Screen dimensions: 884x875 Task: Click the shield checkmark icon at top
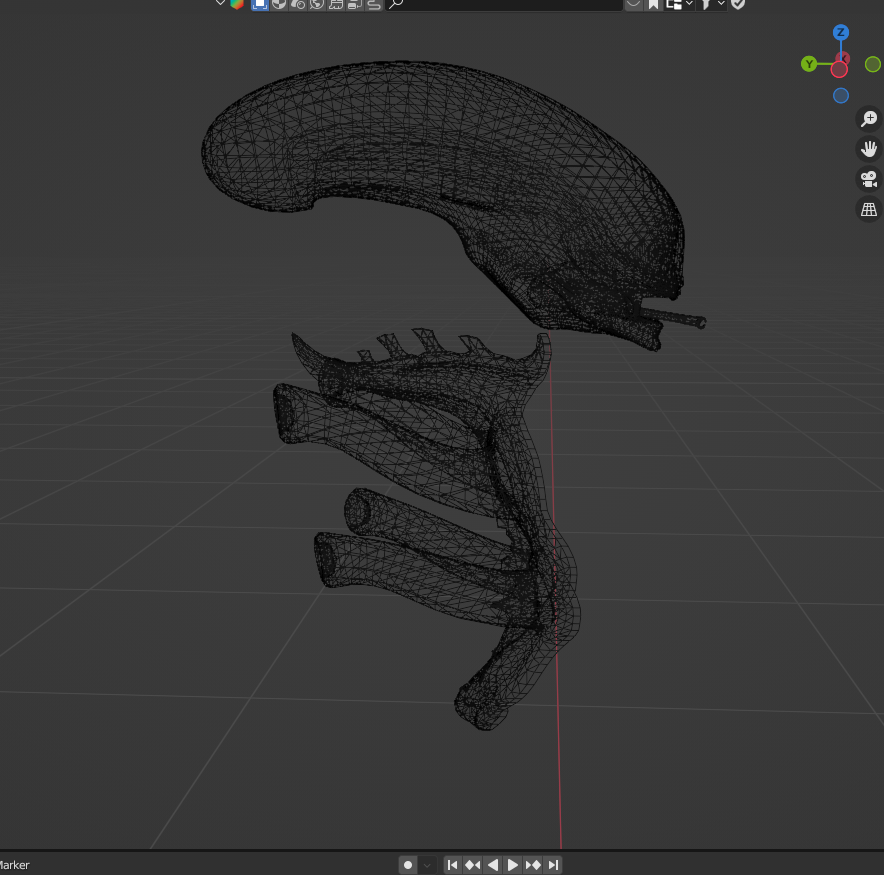point(738,5)
